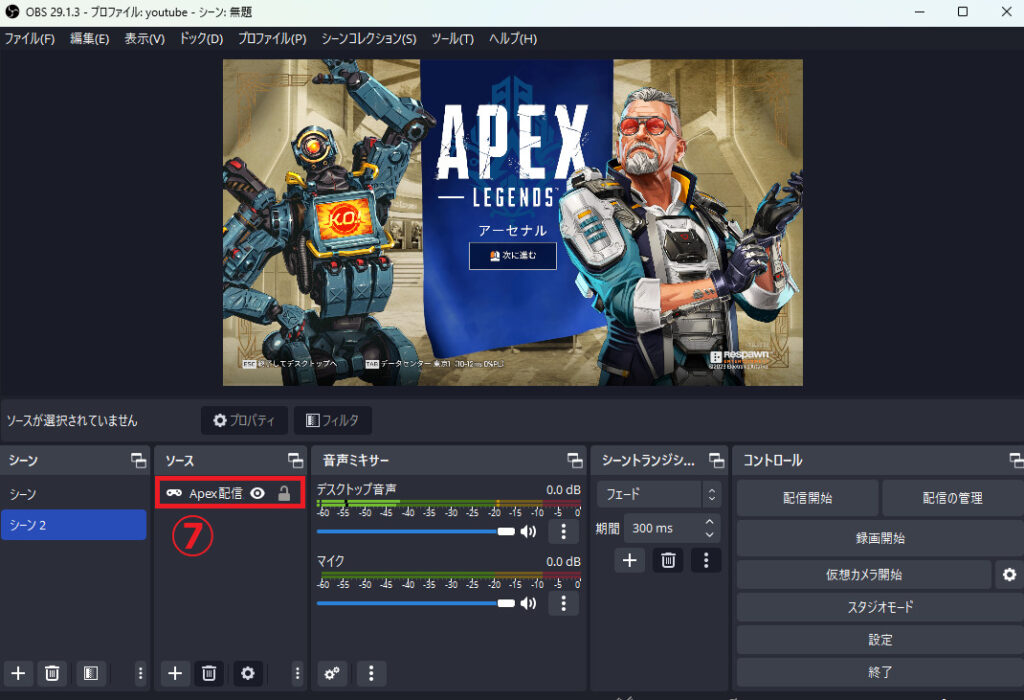Start streaming with 配信開始

(x=807, y=498)
